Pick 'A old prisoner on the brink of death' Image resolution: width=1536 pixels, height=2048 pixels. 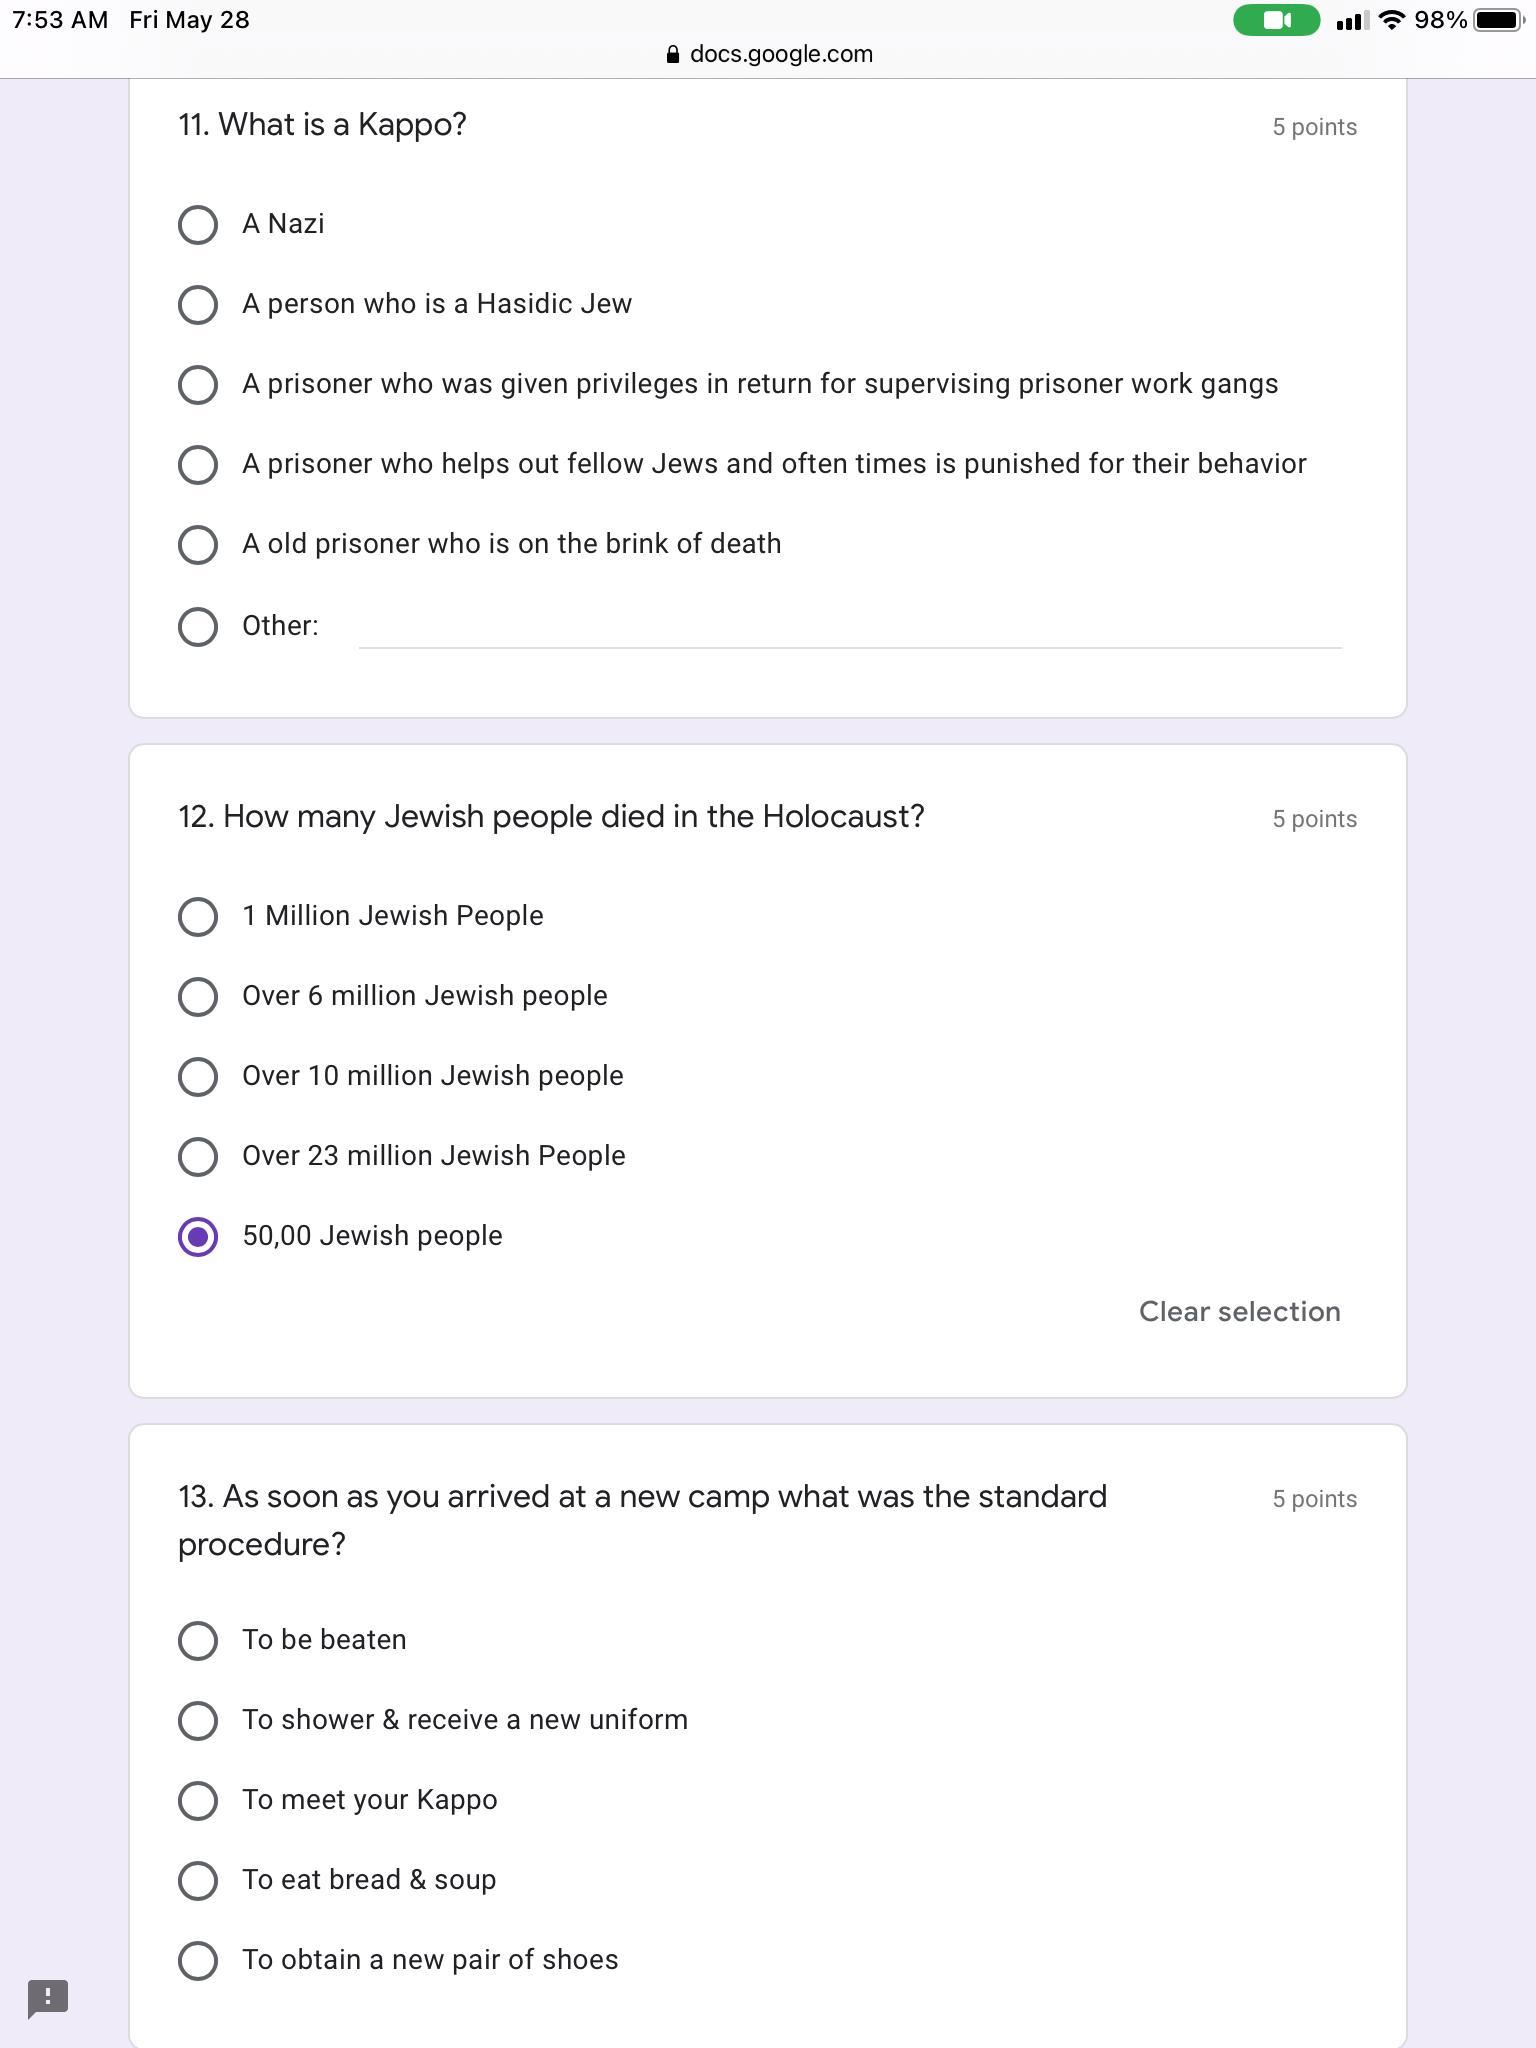[198, 545]
